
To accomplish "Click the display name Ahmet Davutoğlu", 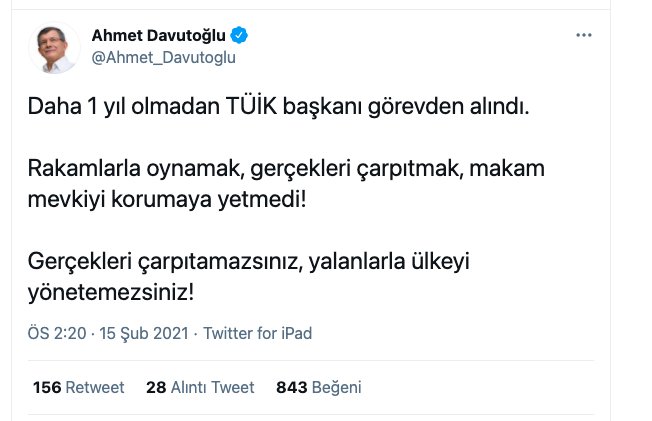I will coord(160,36).
